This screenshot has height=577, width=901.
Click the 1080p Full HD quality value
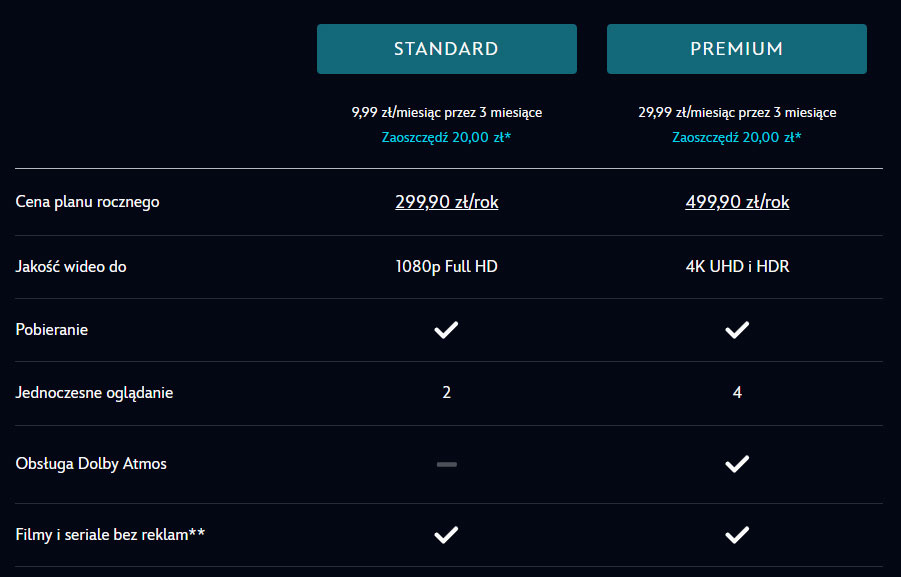(x=446, y=267)
